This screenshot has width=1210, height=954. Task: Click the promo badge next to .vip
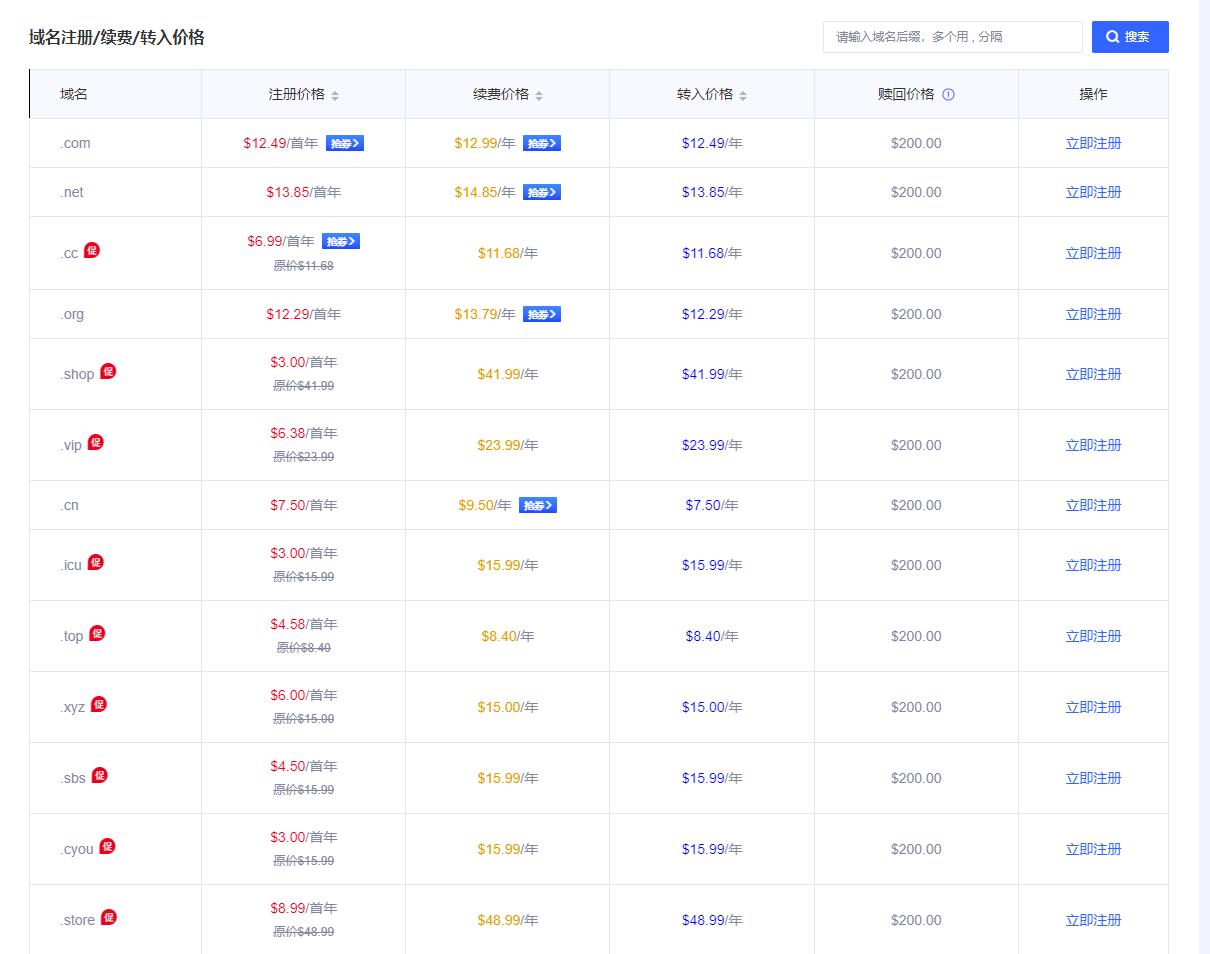[96, 442]
